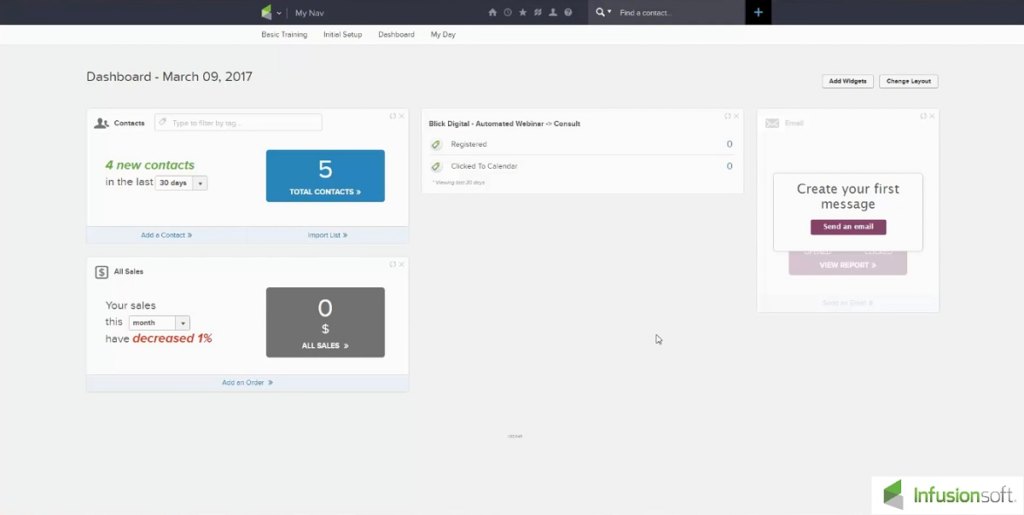Click the Contacts widget people icon
1024x515 pixels.
[x=101, y=123]
